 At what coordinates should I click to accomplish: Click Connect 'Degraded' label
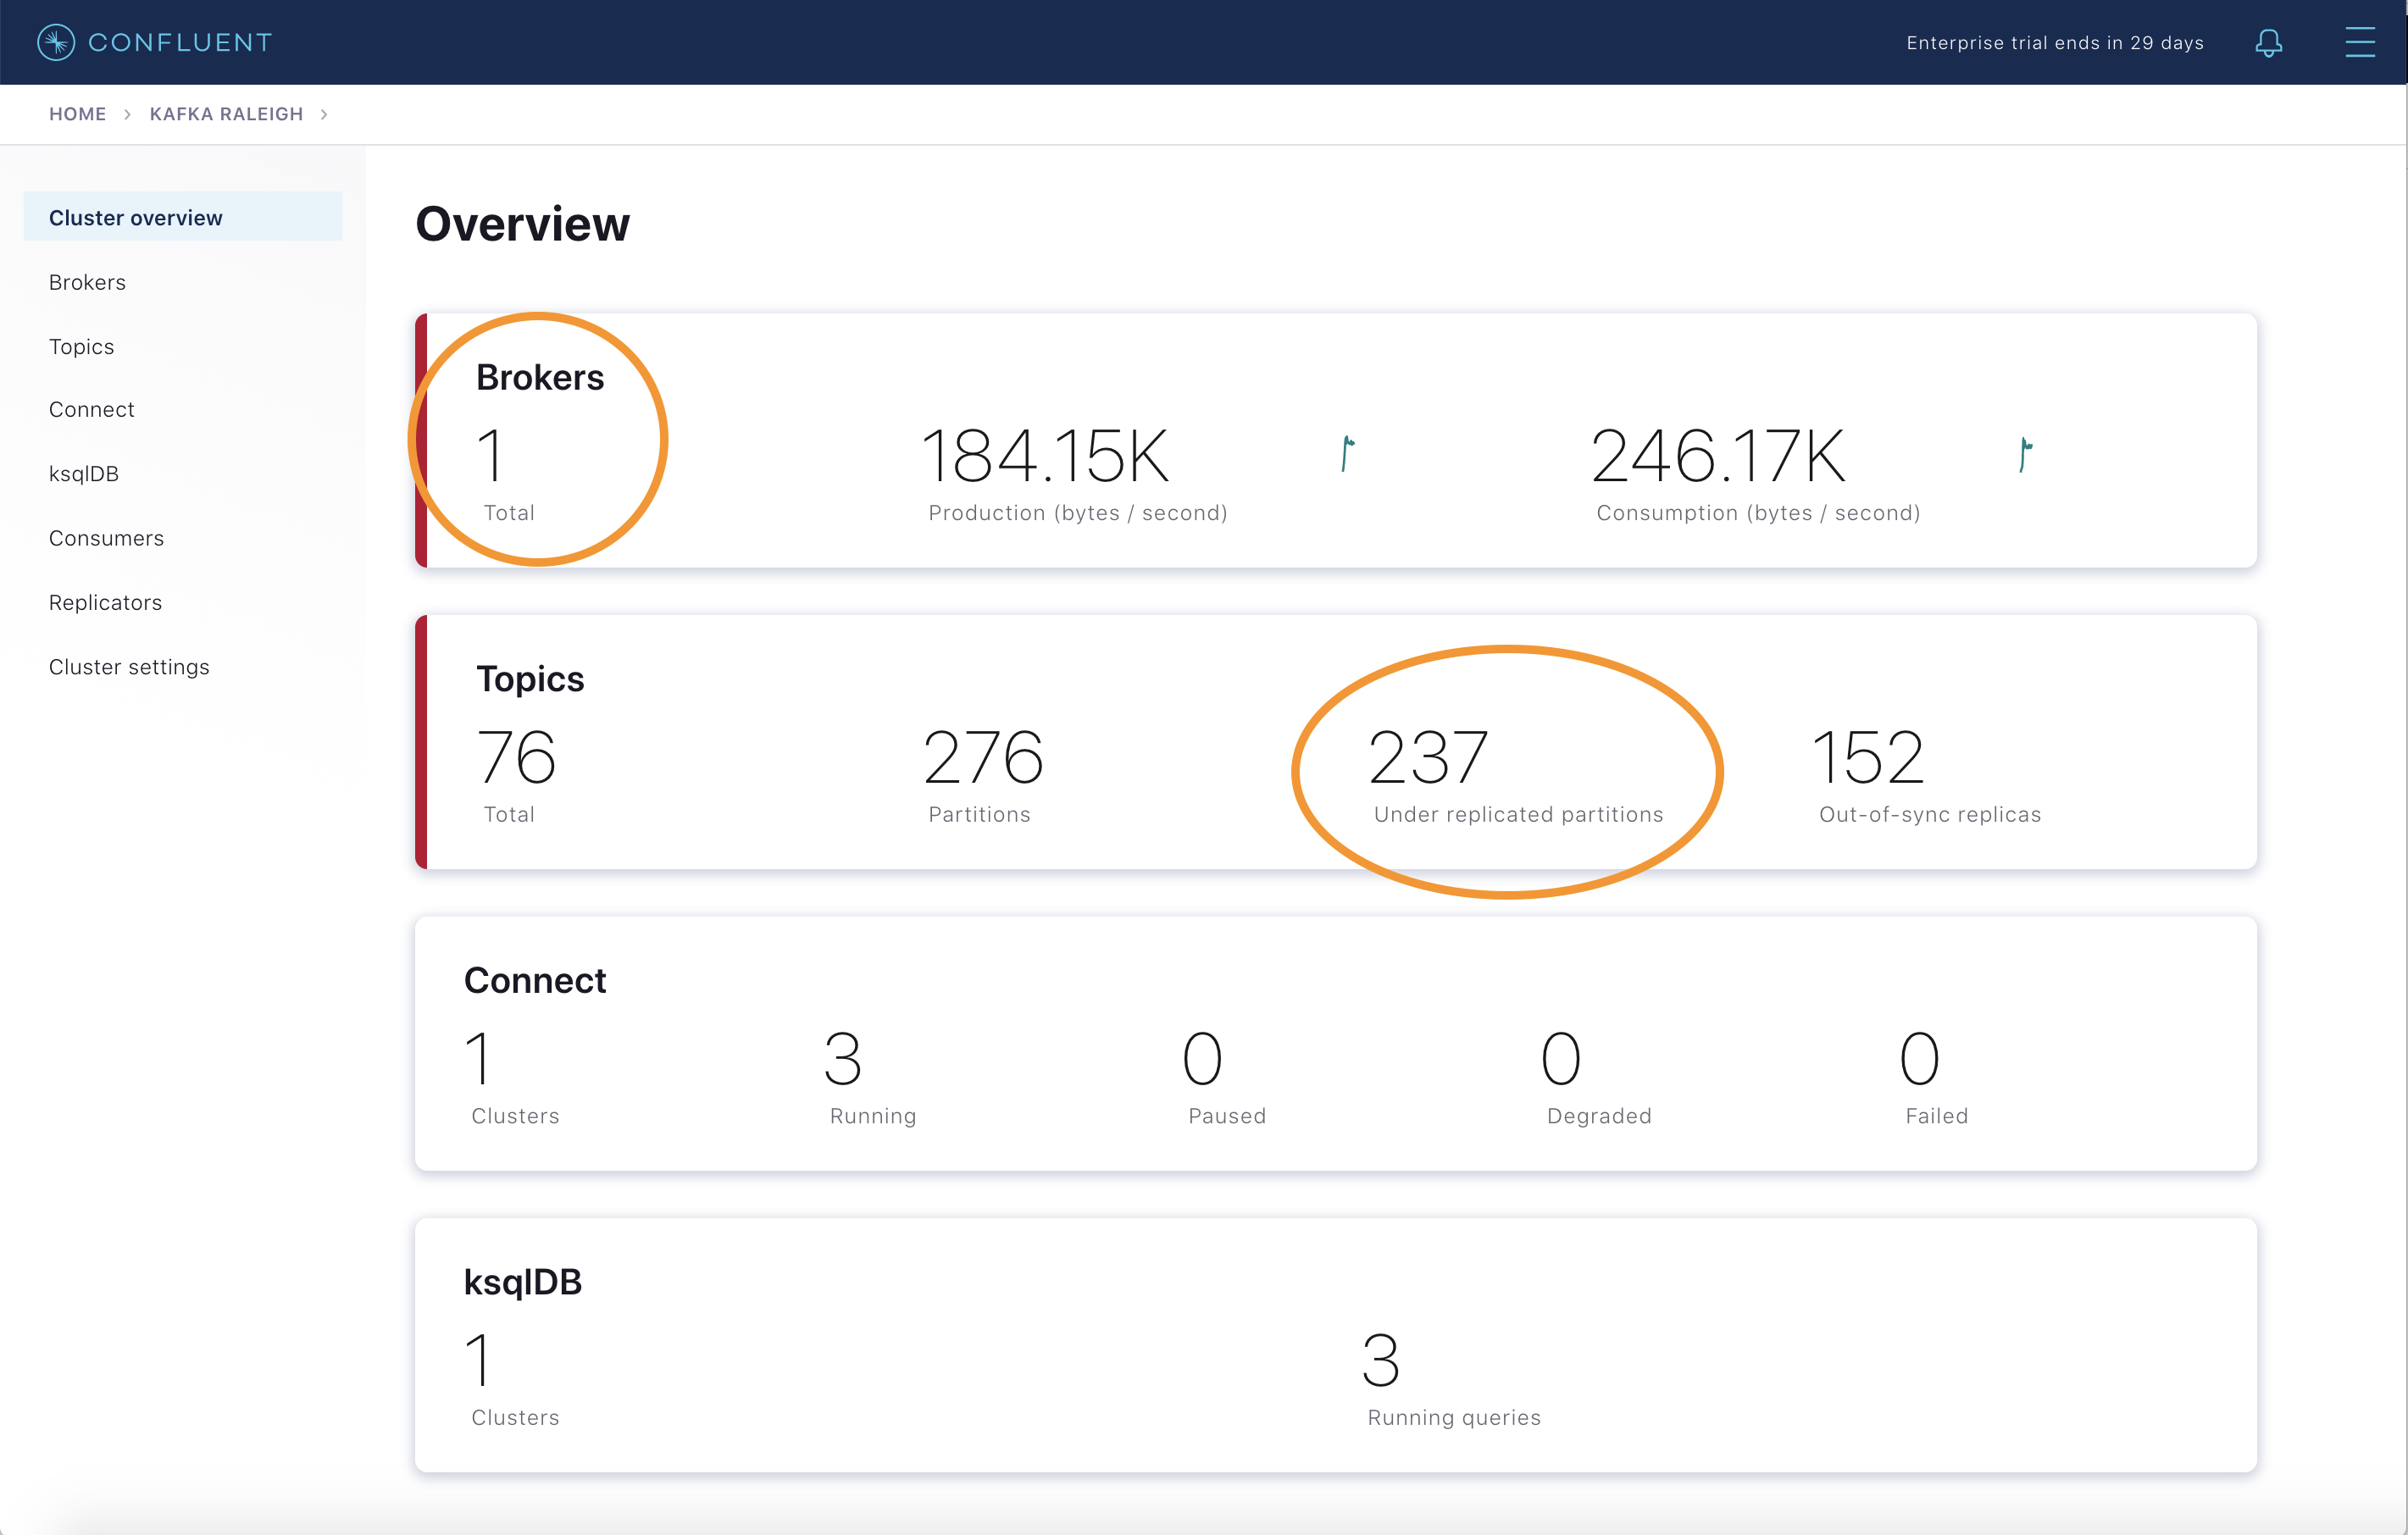click(x=1599, y=1116)
